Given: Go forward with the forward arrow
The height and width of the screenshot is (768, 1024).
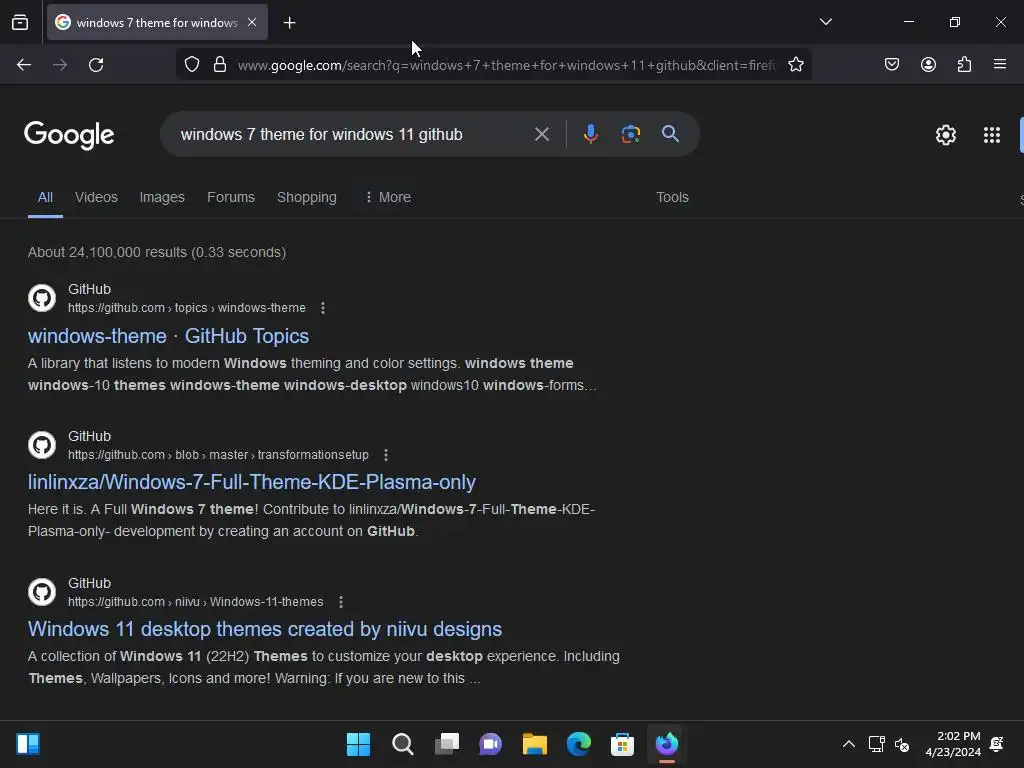Looking at the screenshot, I should (60, 65).
